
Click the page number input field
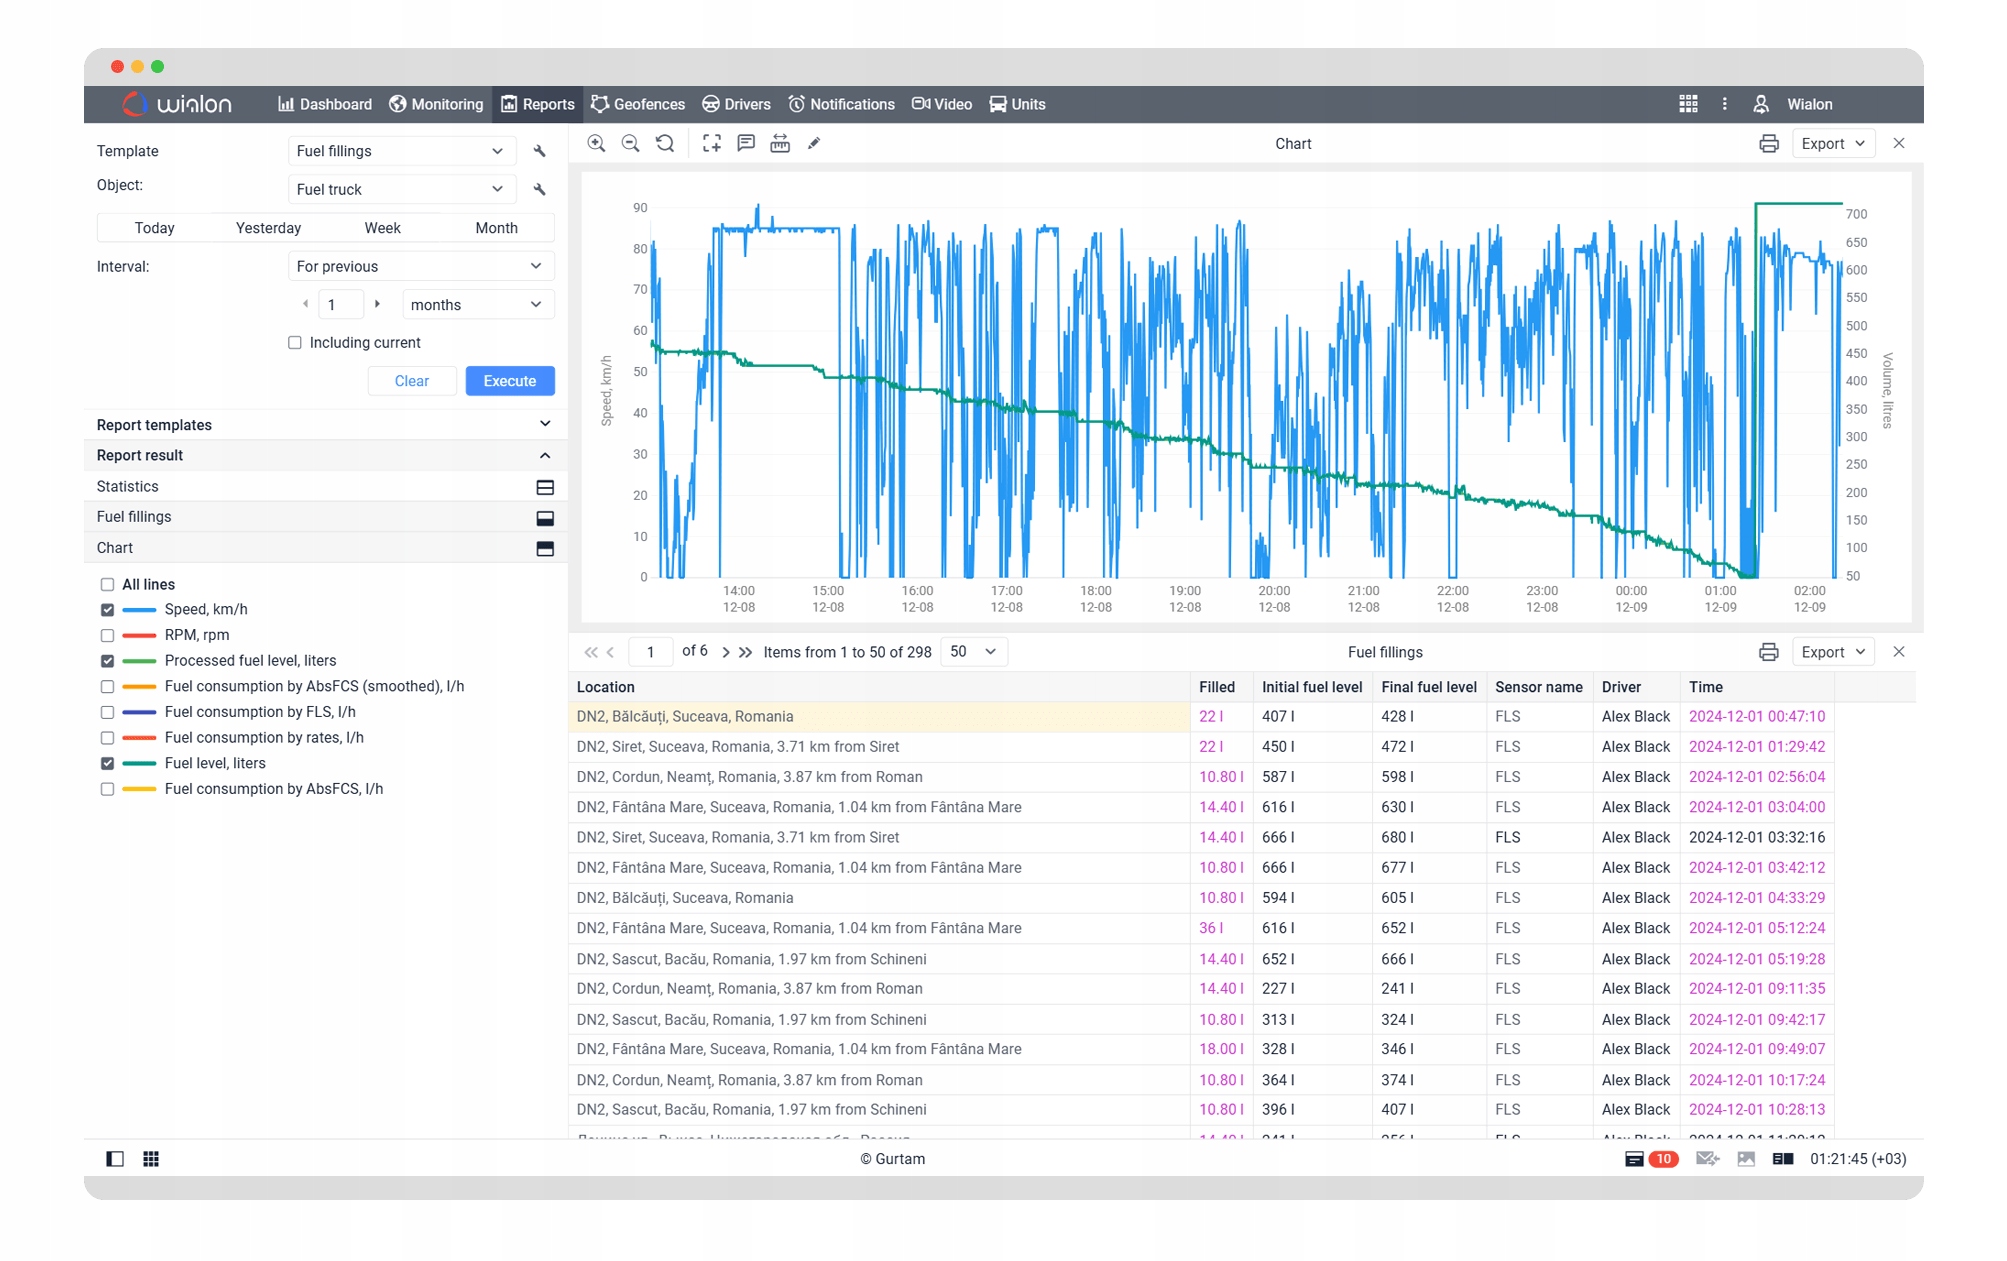(x=650, y=652)
